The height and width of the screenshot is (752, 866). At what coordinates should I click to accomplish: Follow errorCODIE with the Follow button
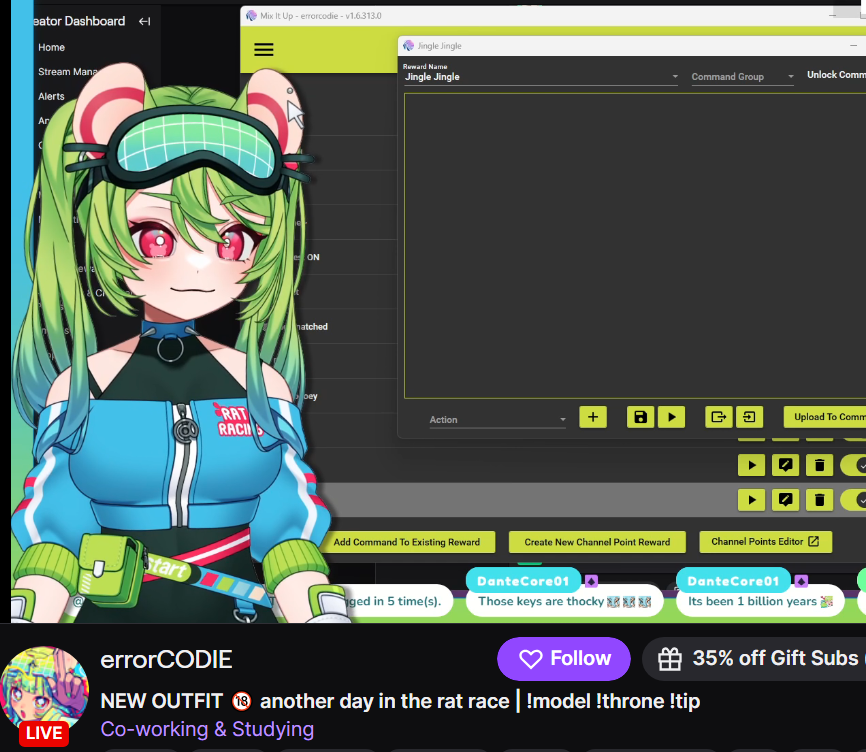click(x=564, y=658)
